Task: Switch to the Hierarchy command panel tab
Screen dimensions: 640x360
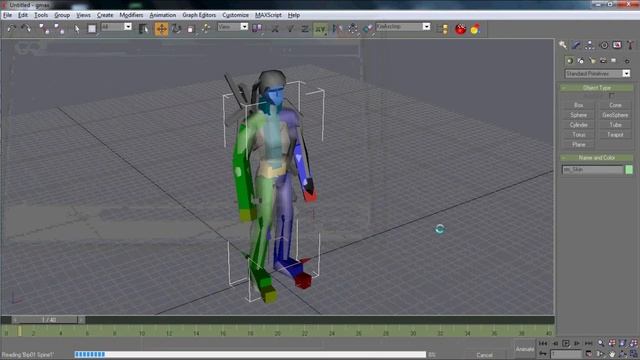Action: coord(589,45)
